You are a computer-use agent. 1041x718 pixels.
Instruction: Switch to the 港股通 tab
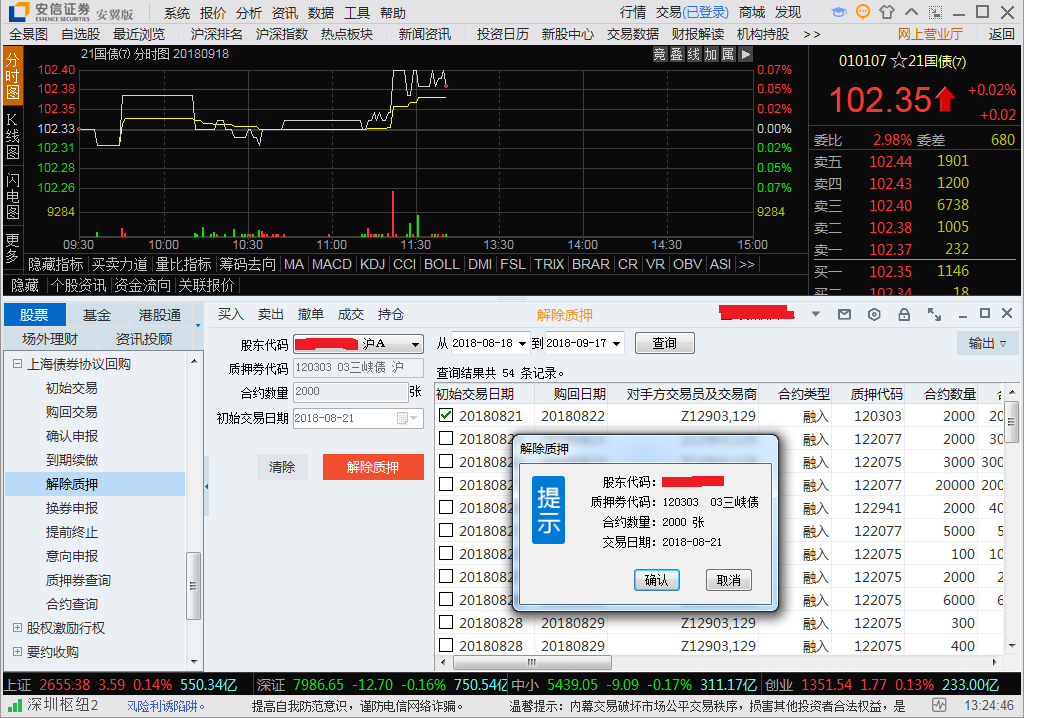[x=159, y=315]
